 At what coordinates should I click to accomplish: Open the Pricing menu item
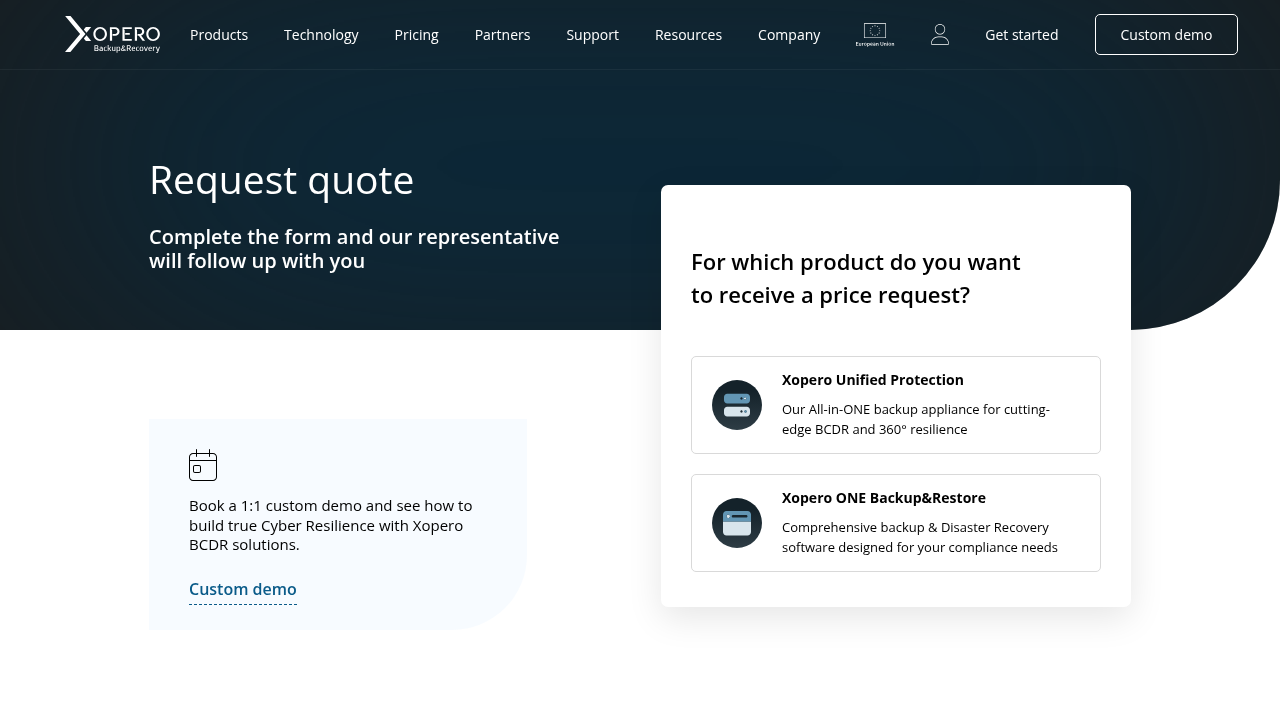416,35
